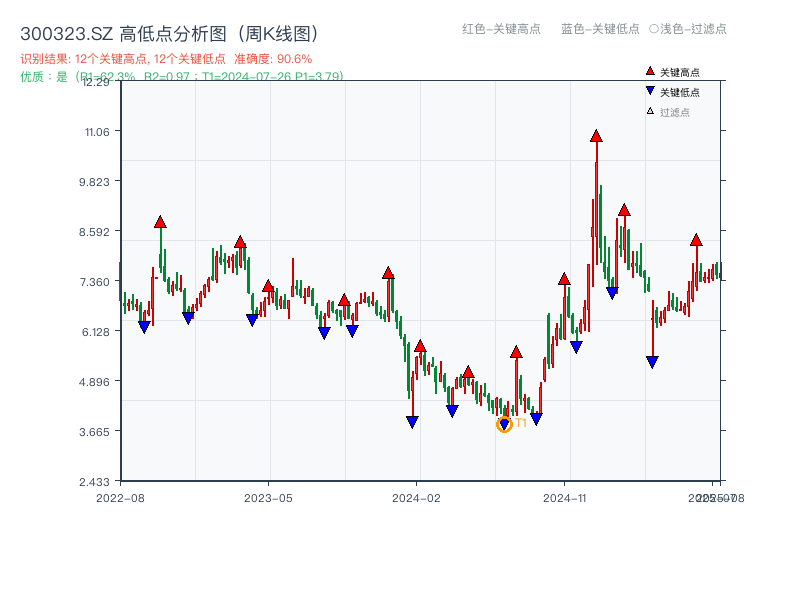This screenshot has width=800, height=600.
Task: Click the 红色-关键高点 header legend text
Action: (x=501, y=29)
